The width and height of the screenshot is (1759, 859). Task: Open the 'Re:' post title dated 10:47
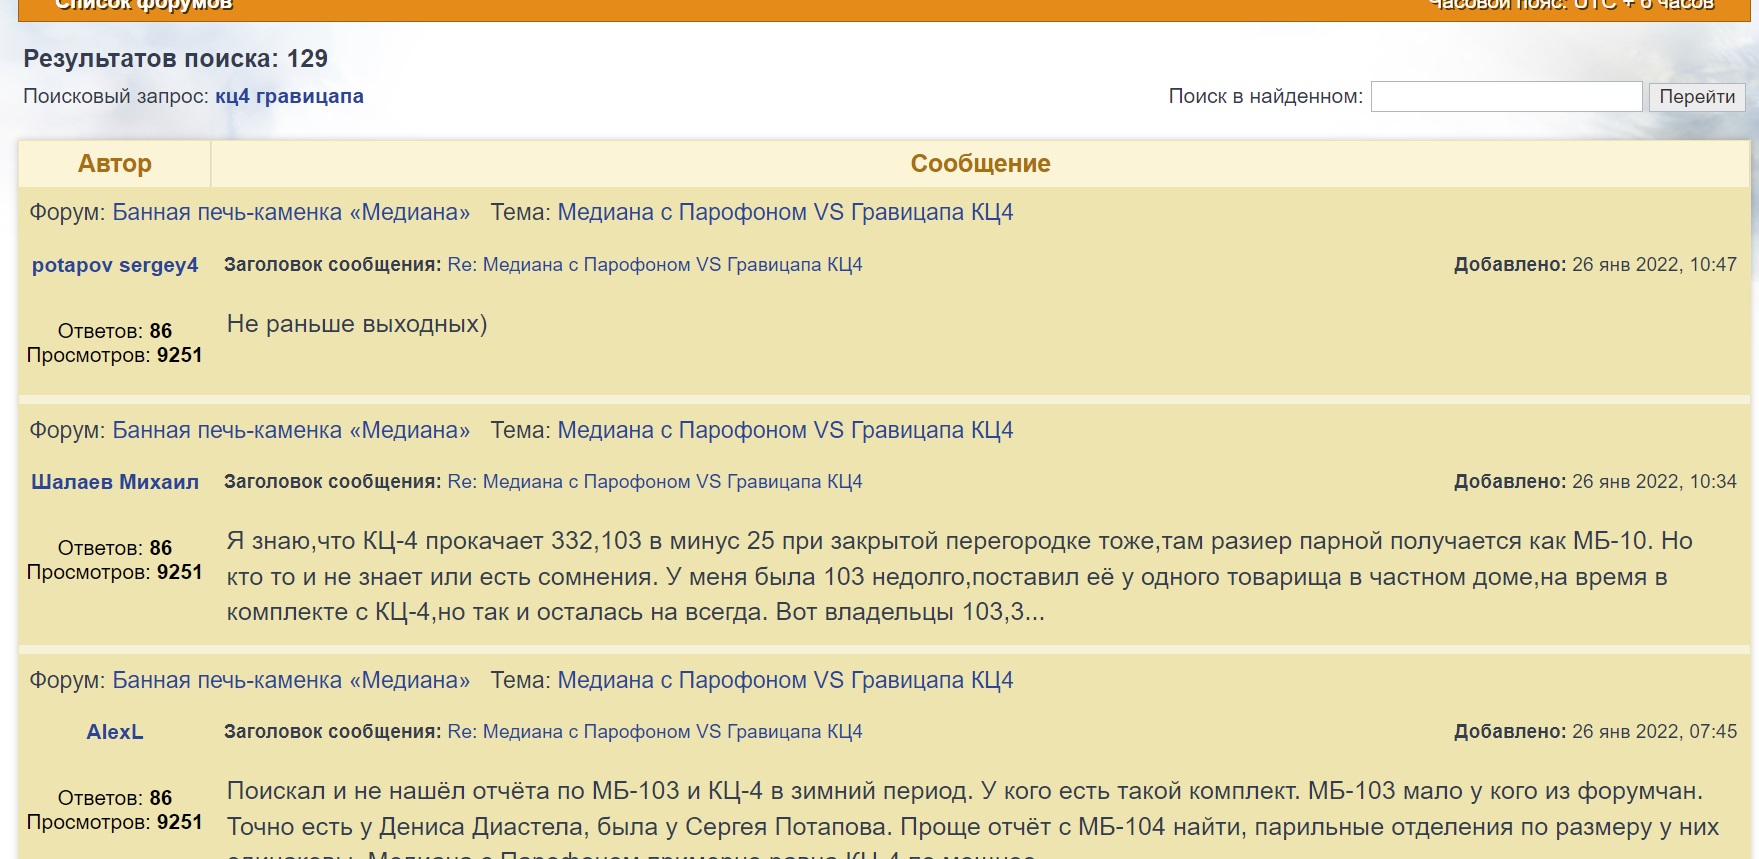[655, 265]
